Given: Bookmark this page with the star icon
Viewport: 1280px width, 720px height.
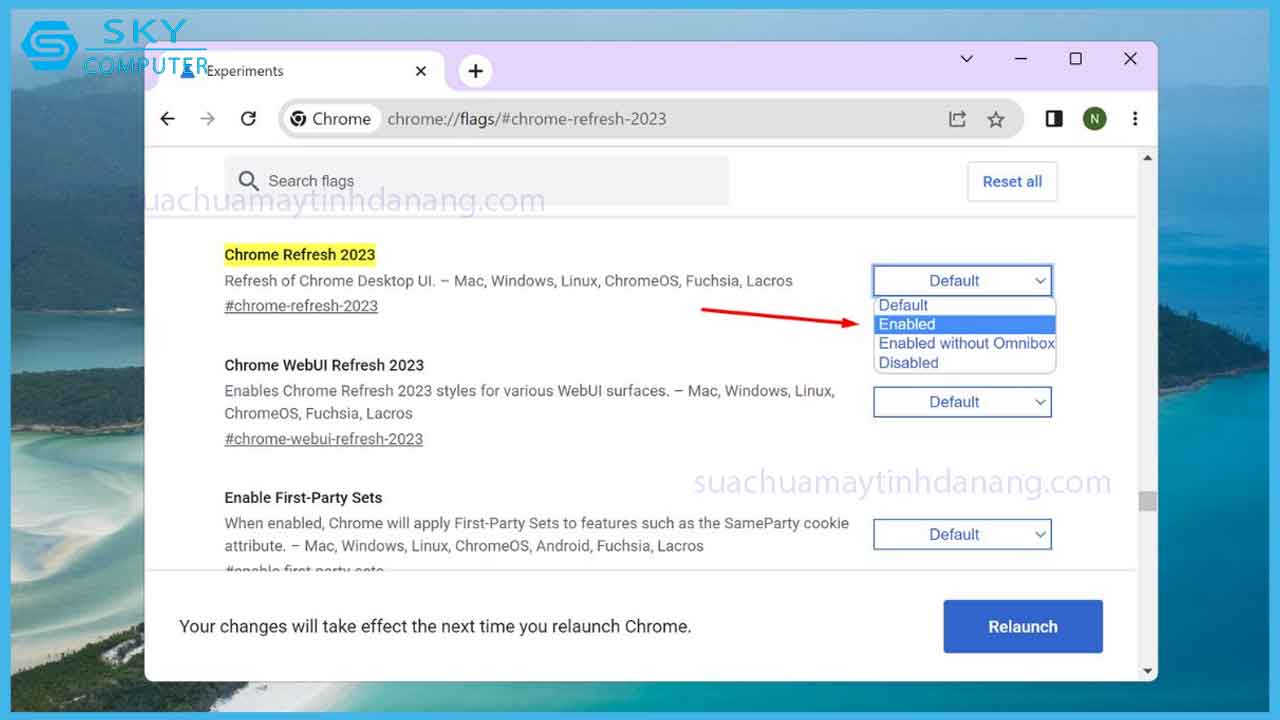Looking at the screenshot, I should point(996,119).
